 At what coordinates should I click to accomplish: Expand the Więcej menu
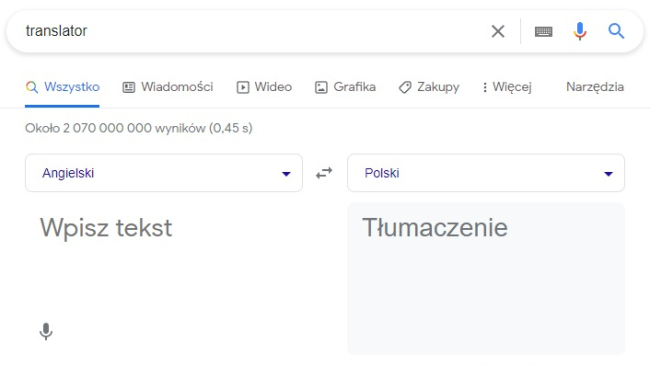507,87
